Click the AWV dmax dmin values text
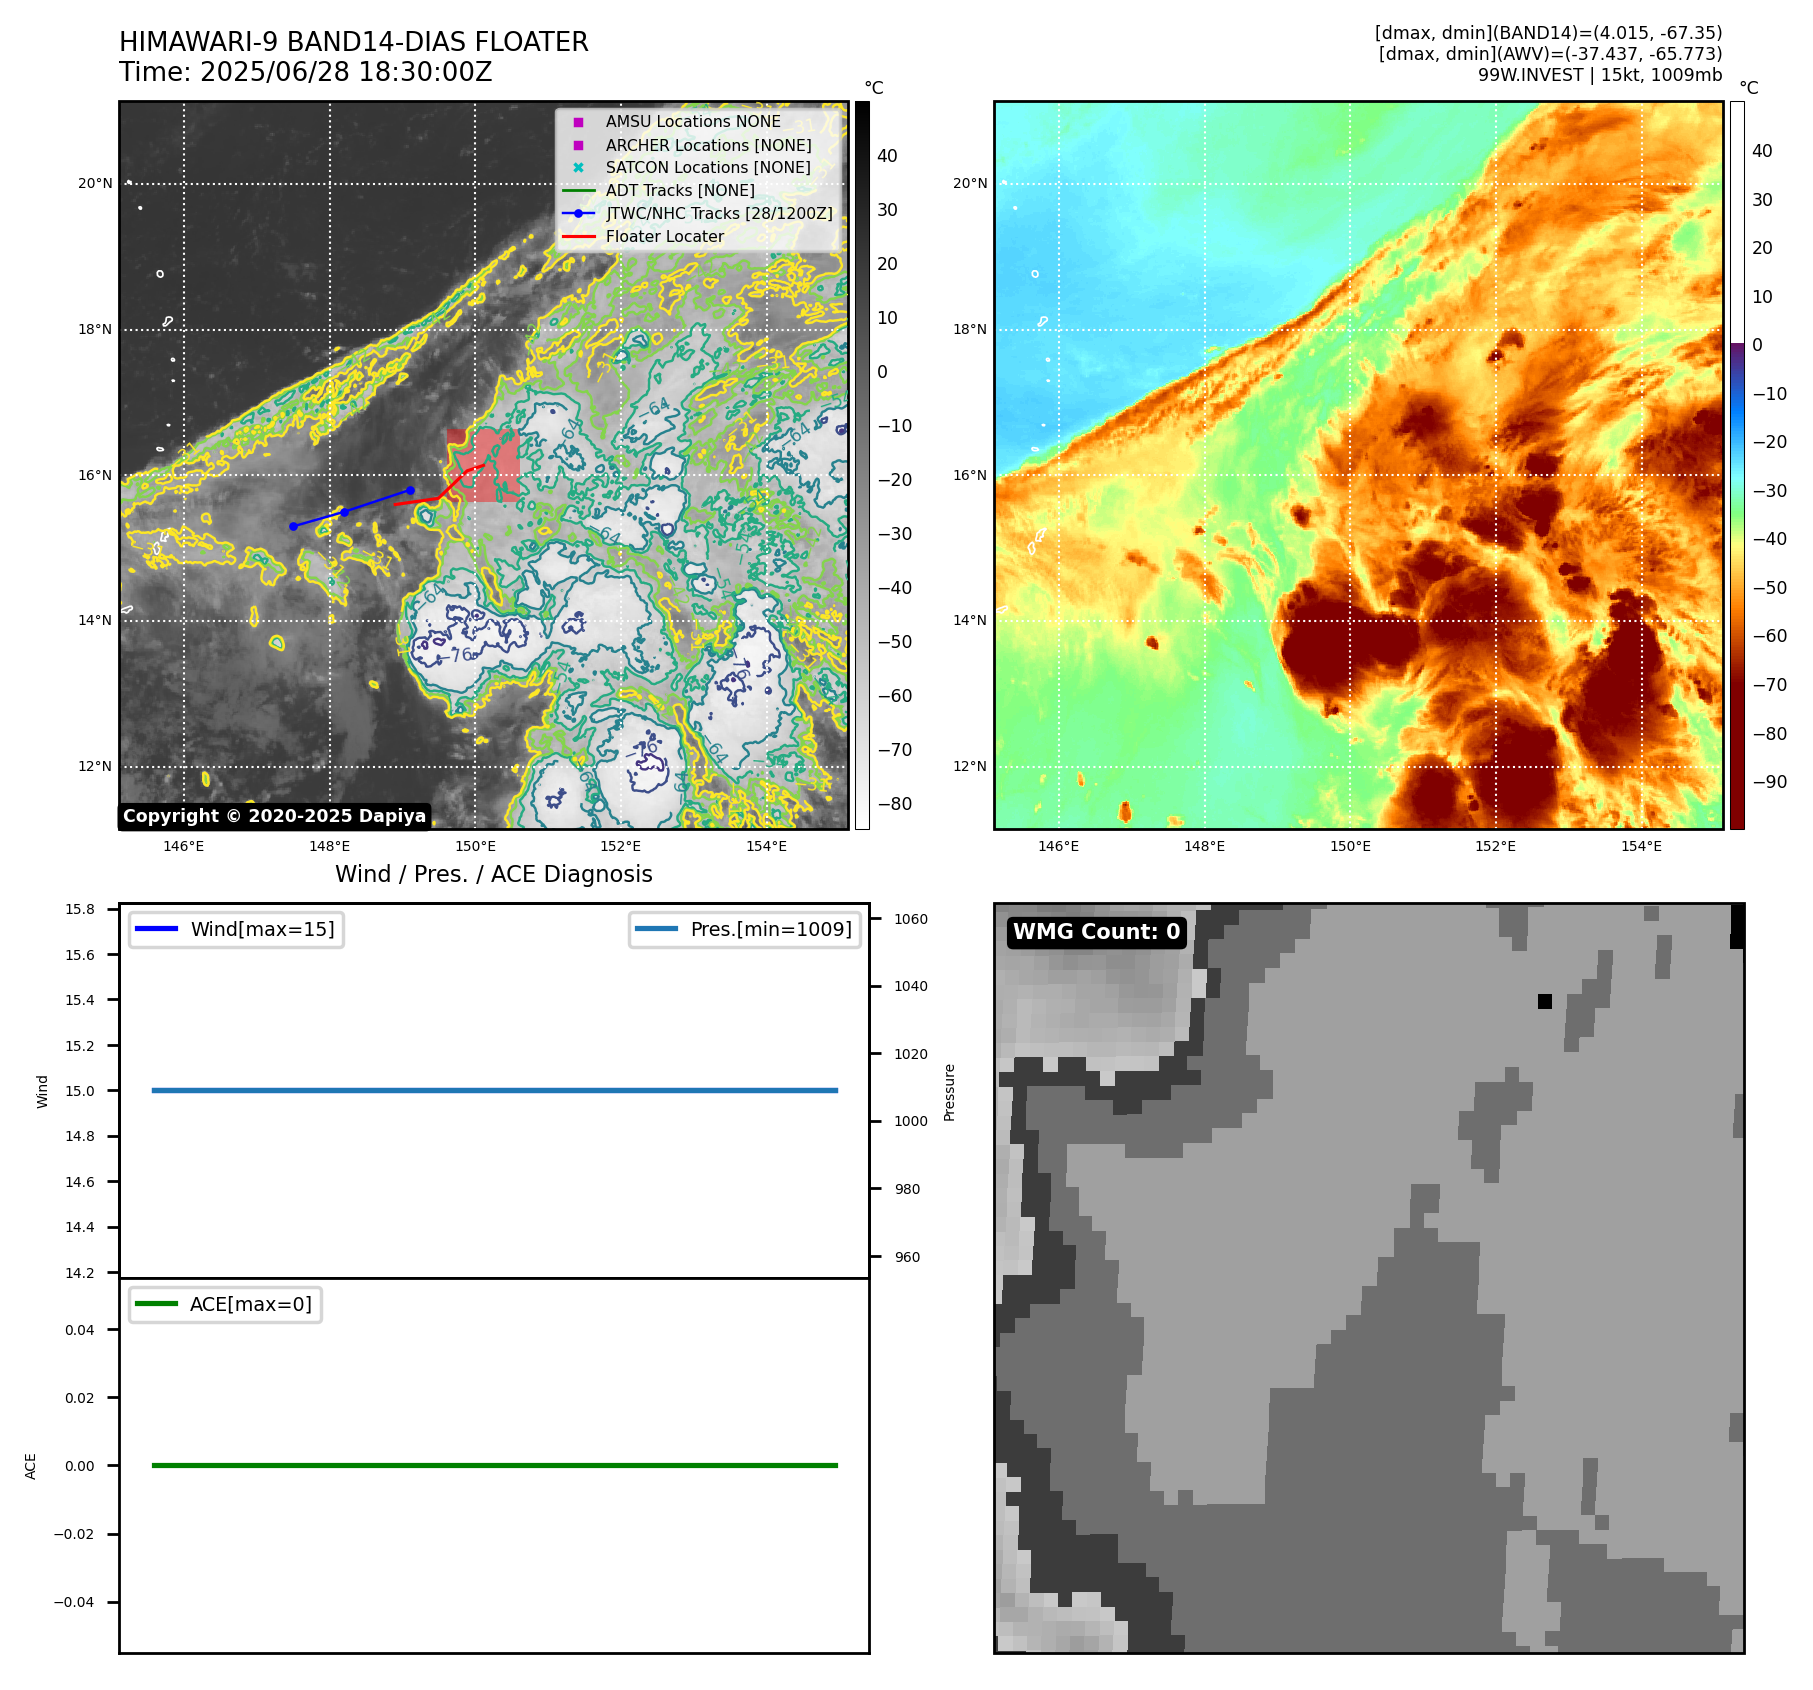 [x=1550, y=54]
